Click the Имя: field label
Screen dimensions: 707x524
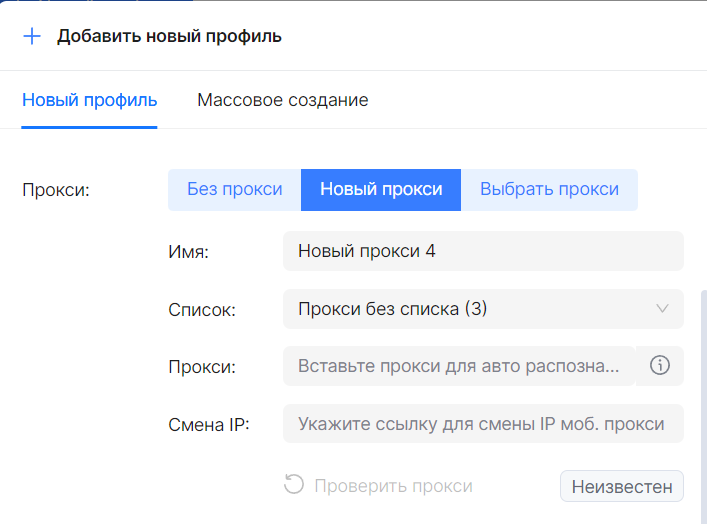[188, 252]
